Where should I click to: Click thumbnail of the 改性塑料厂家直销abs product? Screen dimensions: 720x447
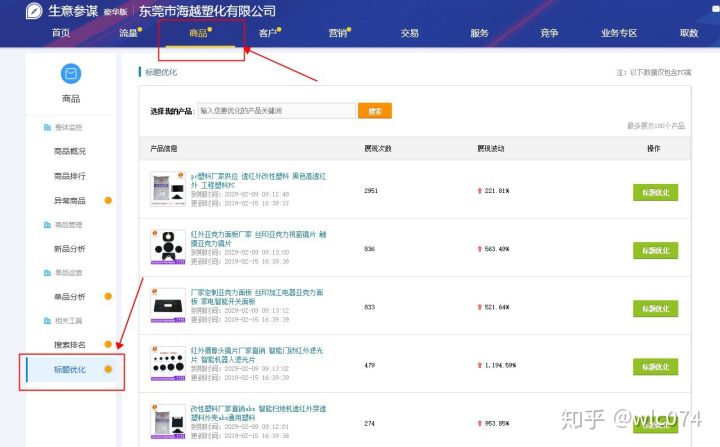[168, 421]
